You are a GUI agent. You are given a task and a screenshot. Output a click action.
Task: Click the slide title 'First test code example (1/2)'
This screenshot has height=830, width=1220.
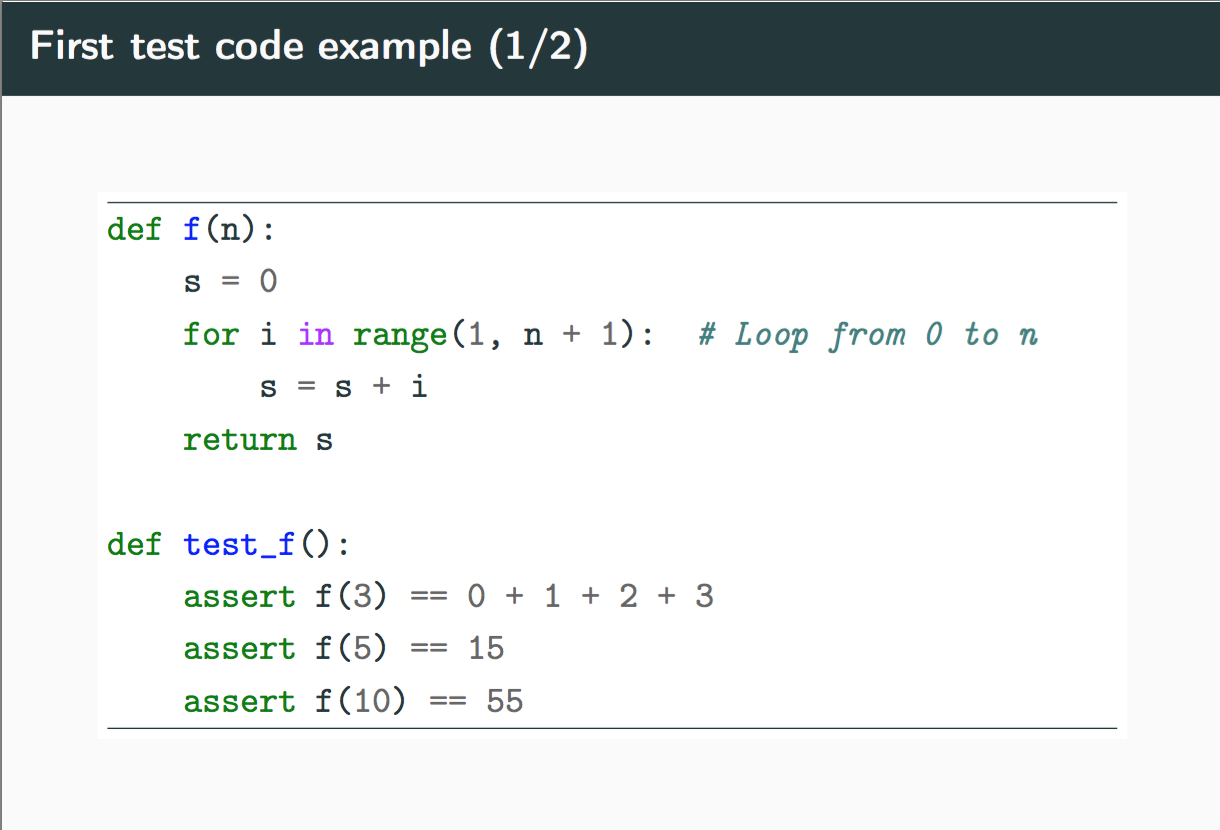(x=309, y=47)
